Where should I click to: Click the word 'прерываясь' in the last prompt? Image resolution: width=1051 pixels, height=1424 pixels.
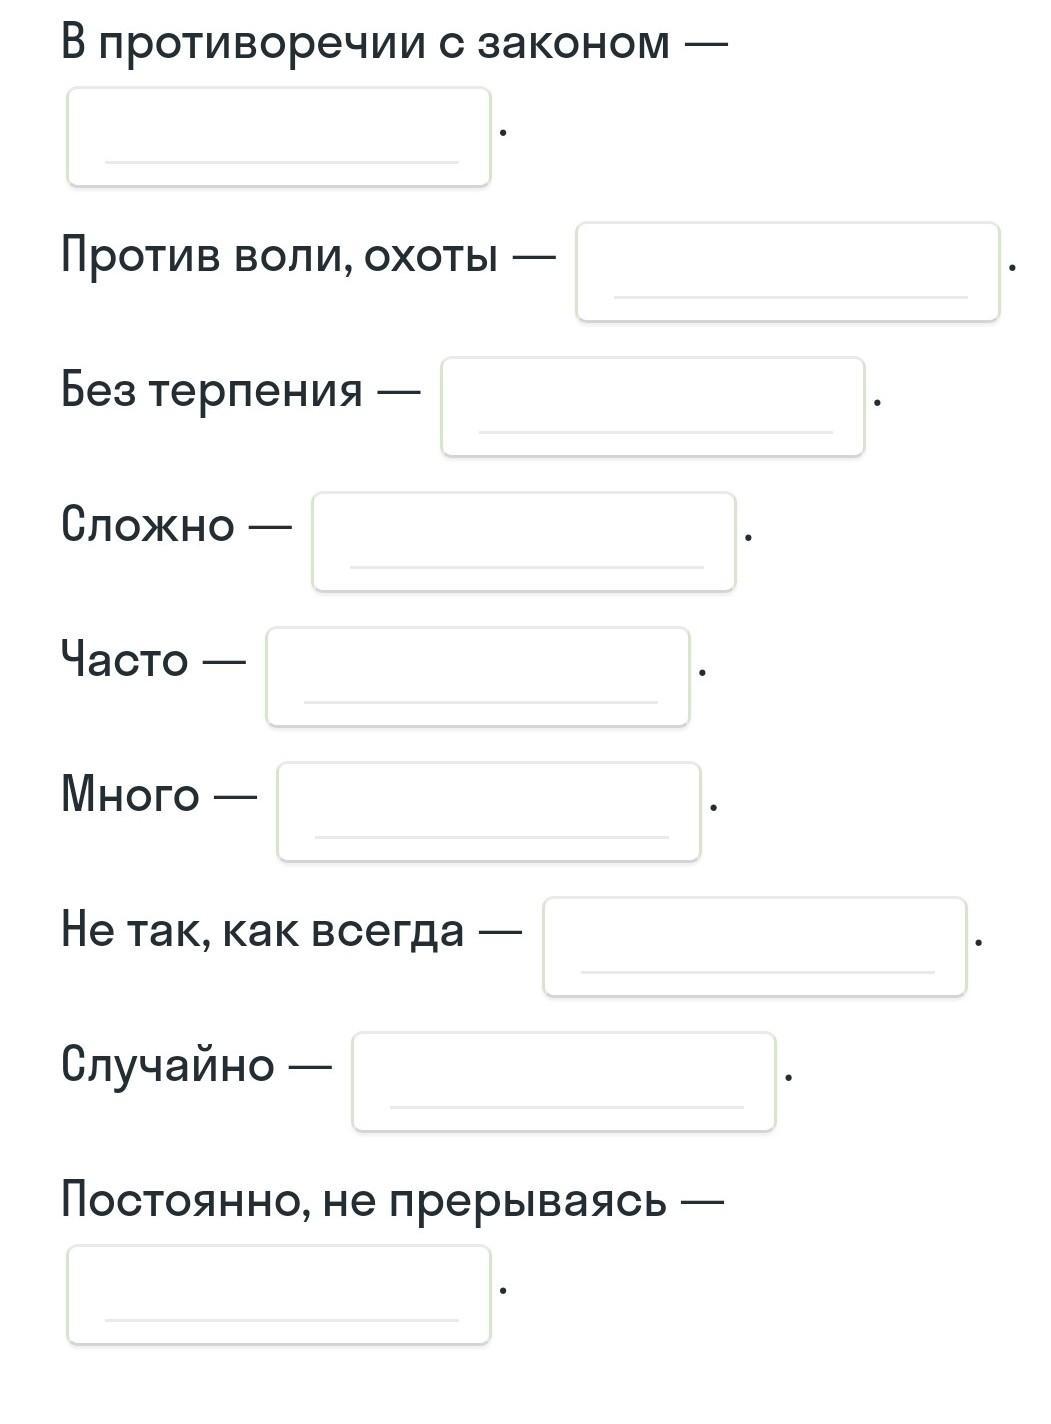coord(527,1201)
